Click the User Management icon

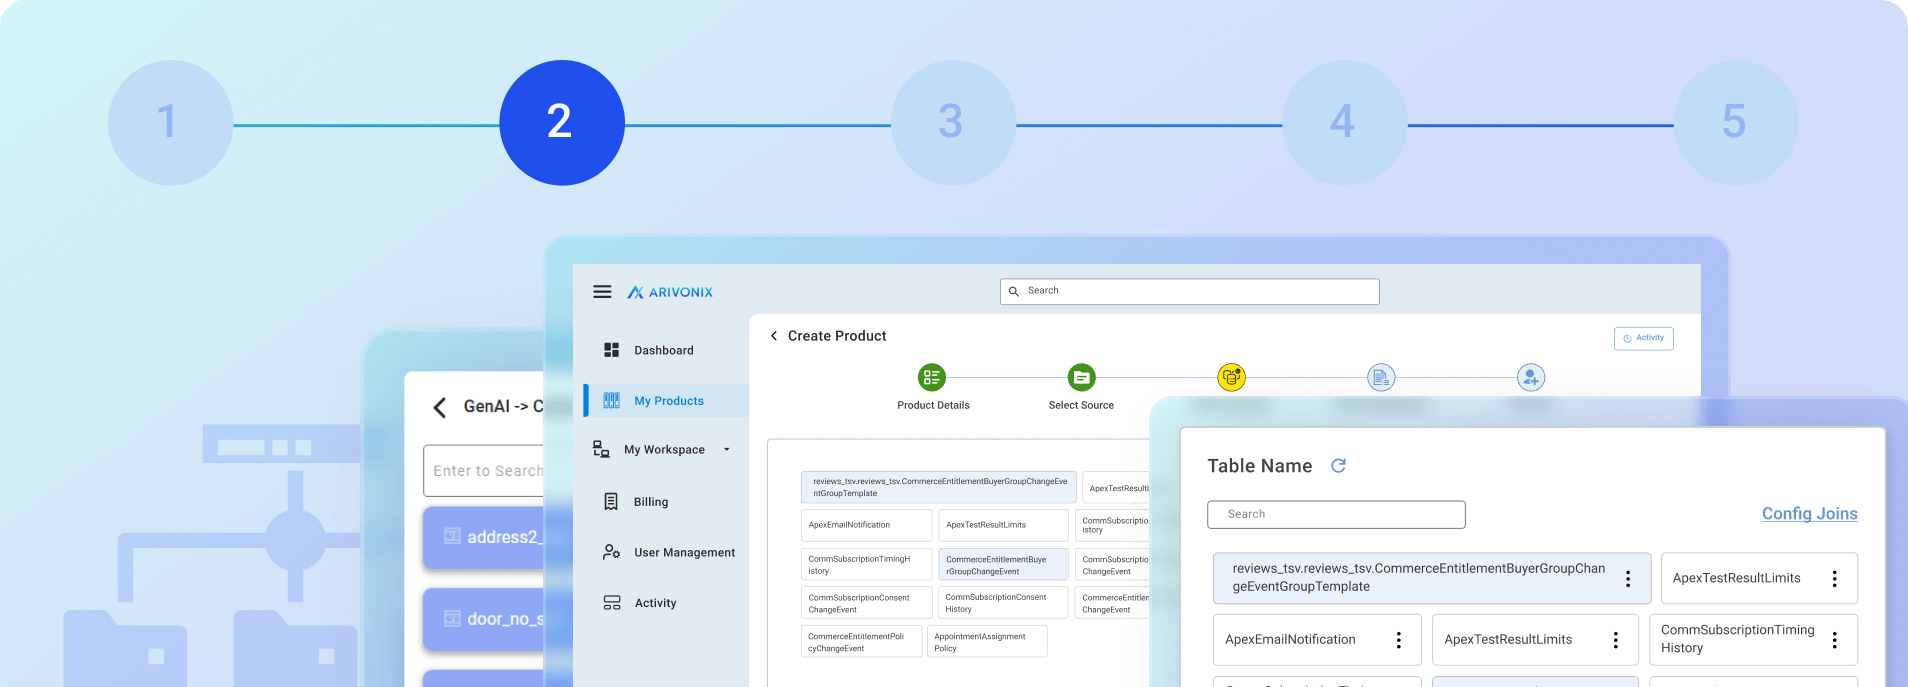[611, 552]
